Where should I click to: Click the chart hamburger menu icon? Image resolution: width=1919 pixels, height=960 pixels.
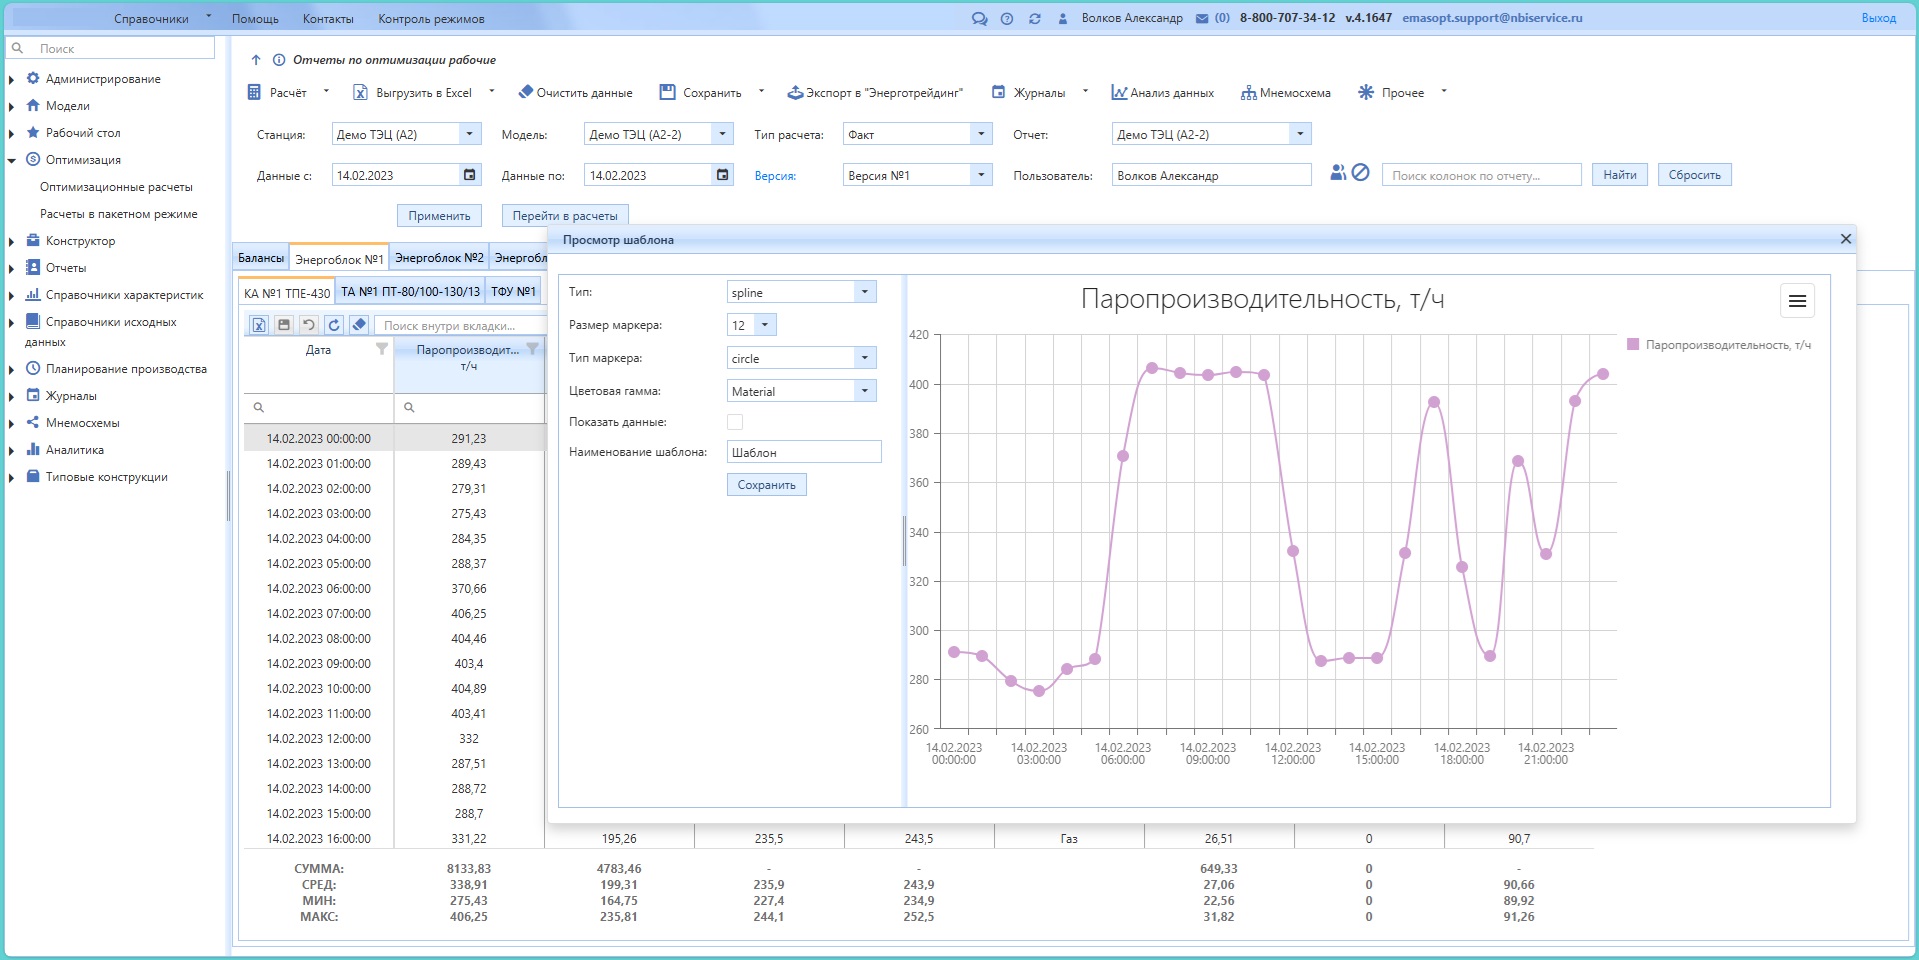click(1796, 301)
